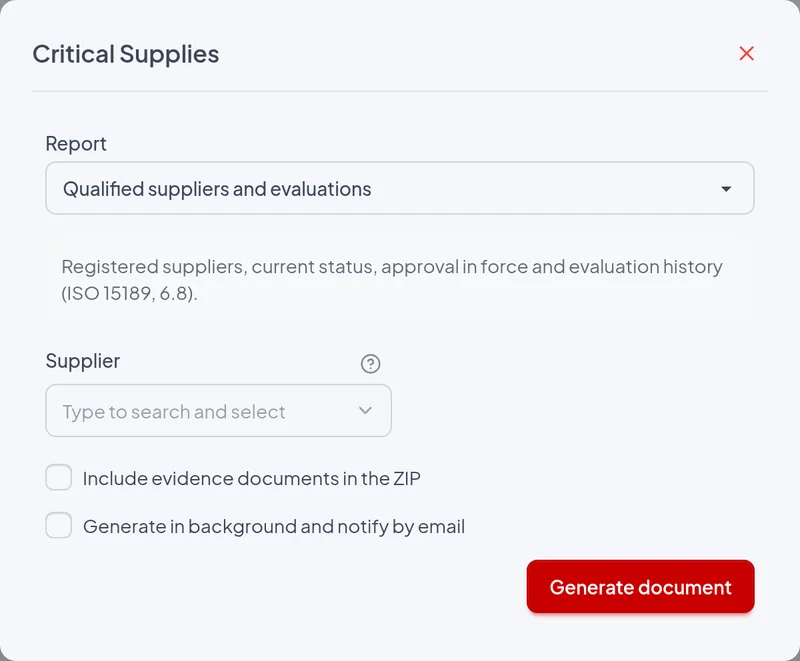Close the Critical Supplies dialog
800x661 pixels.
tap(746, 54)
